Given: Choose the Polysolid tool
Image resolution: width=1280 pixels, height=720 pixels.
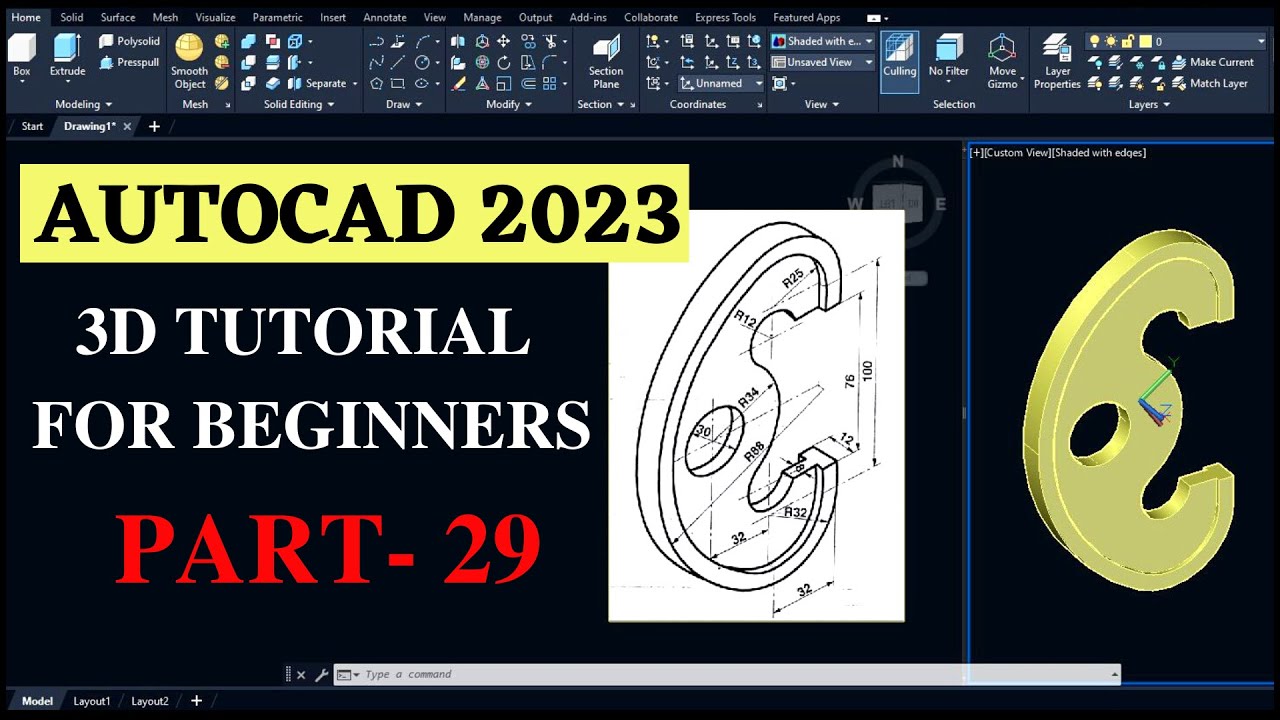Looking at the screenshot, I should click(x=129, y=41).
